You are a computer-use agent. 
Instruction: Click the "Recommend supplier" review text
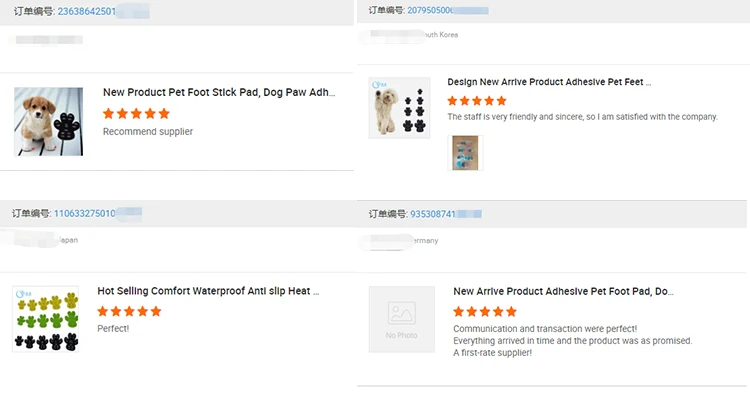pyautogui.click(x=148, y=132)
